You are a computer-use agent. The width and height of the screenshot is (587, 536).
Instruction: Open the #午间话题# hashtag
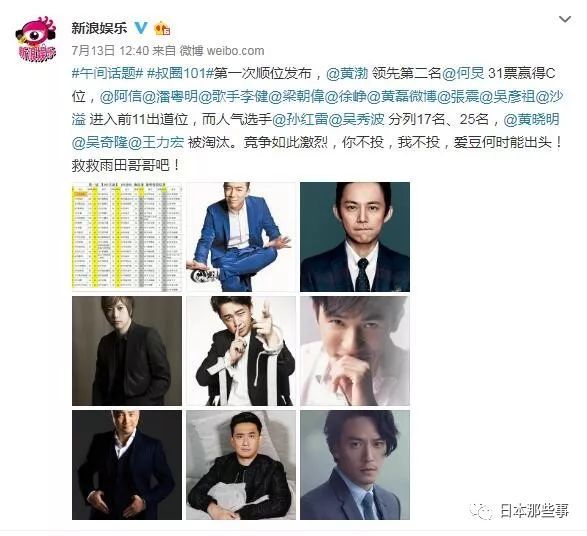point(108,73)
